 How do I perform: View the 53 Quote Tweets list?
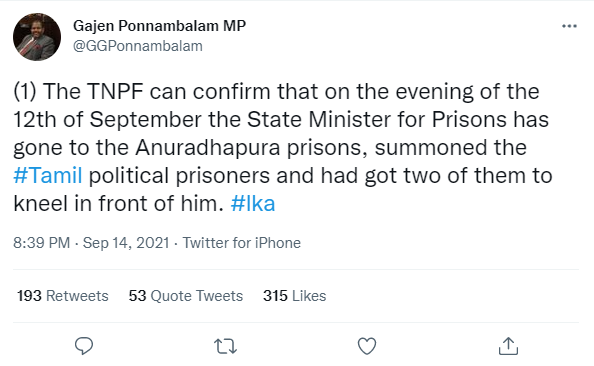click(x=186, y=296)
